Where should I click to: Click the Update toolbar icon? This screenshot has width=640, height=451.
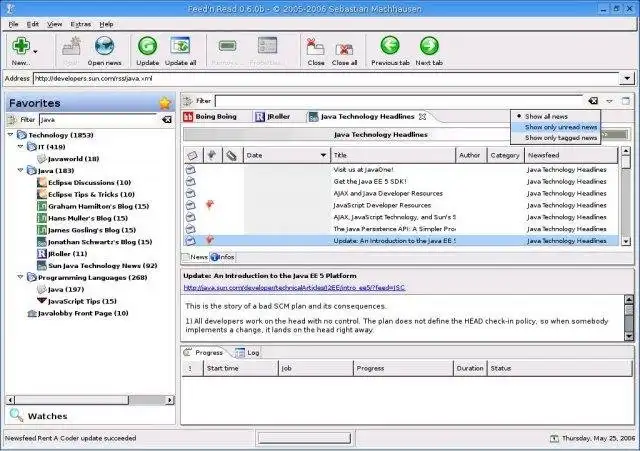(147, 46)
